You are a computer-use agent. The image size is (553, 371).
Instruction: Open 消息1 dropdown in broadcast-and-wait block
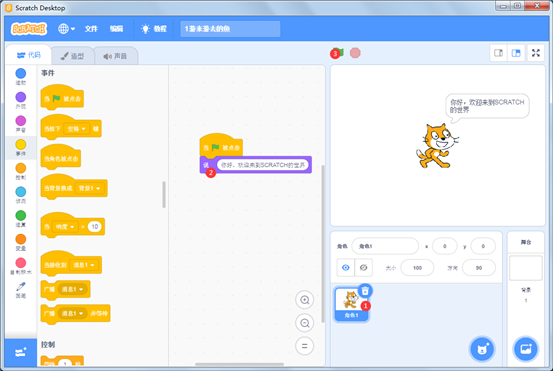pyautogui.click(x=72, y=313)
